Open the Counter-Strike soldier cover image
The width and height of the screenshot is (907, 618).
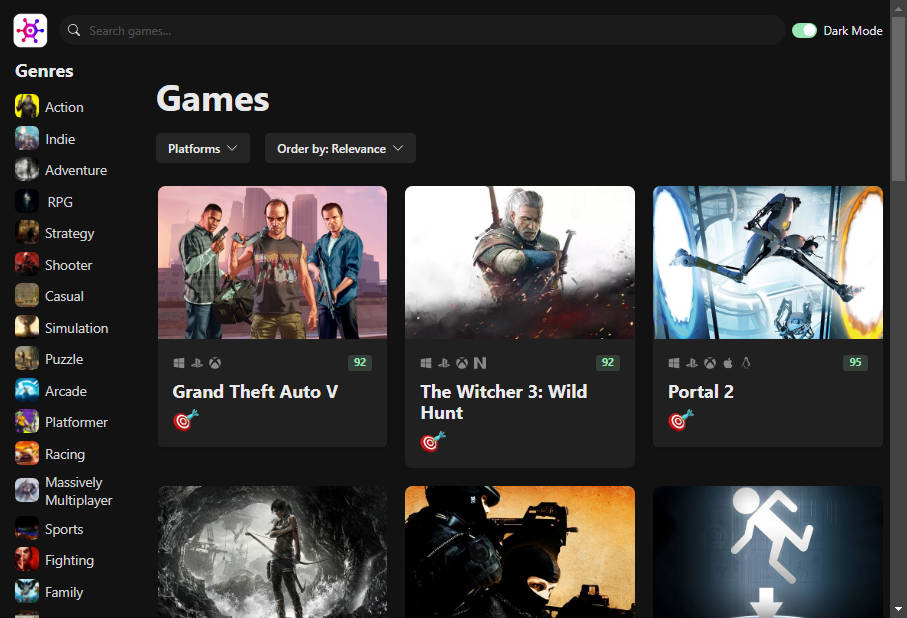520,552
